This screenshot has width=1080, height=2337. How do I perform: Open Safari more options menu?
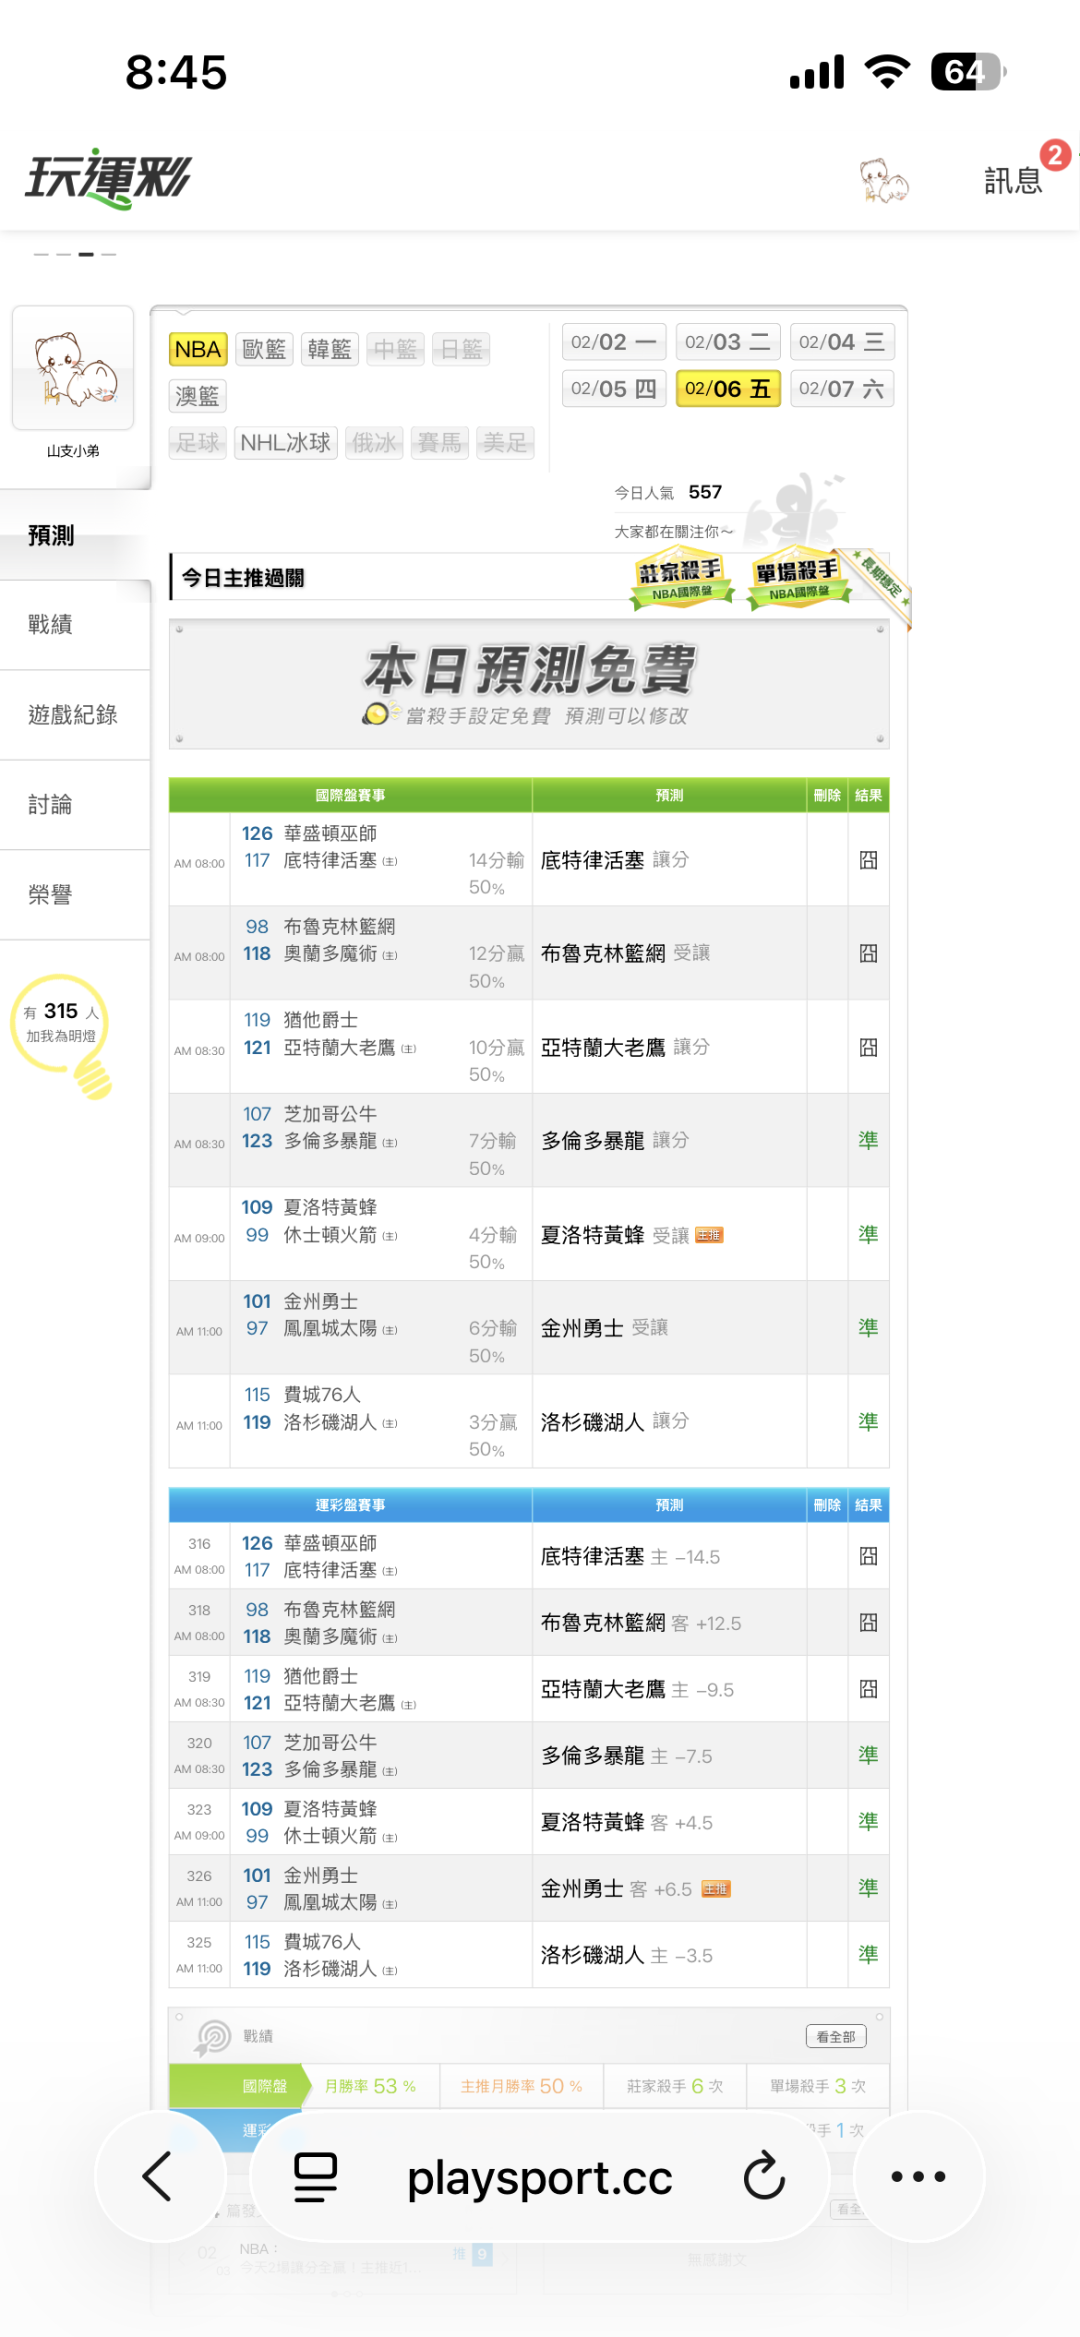click(918, 2176)
